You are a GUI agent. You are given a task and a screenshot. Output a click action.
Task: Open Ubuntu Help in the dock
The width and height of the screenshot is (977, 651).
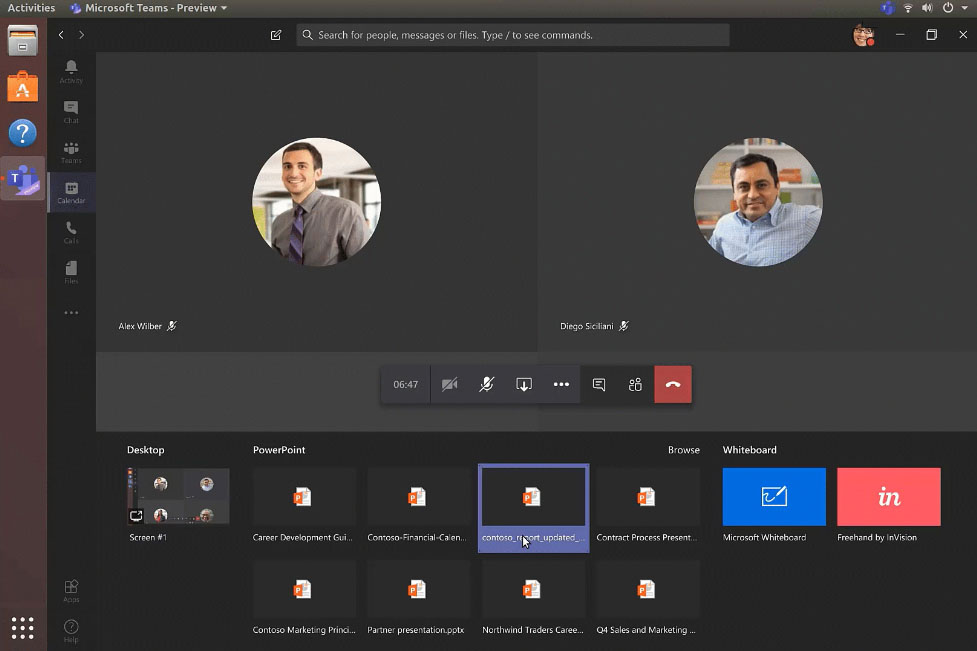(x=22, y=133)
